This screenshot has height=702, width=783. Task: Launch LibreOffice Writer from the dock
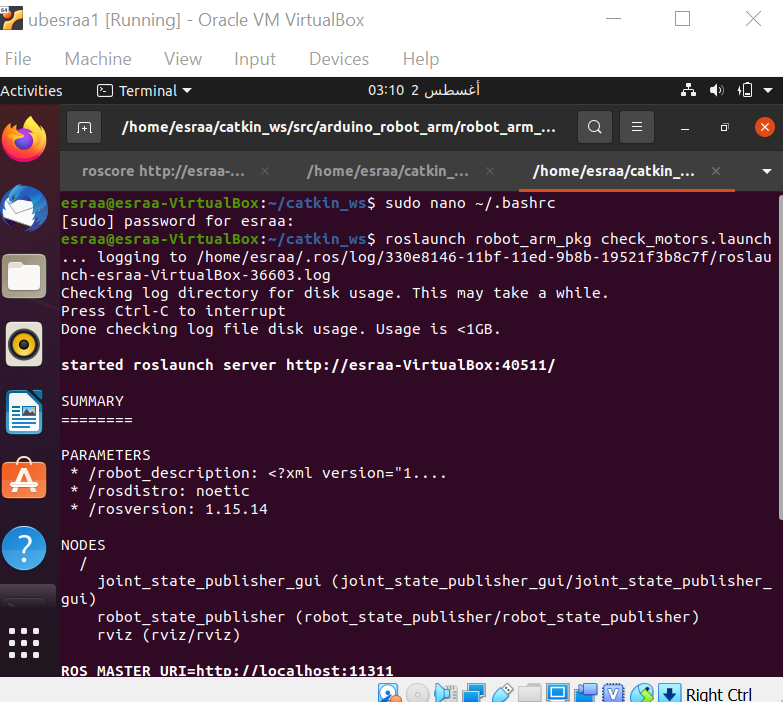(24, 412)
